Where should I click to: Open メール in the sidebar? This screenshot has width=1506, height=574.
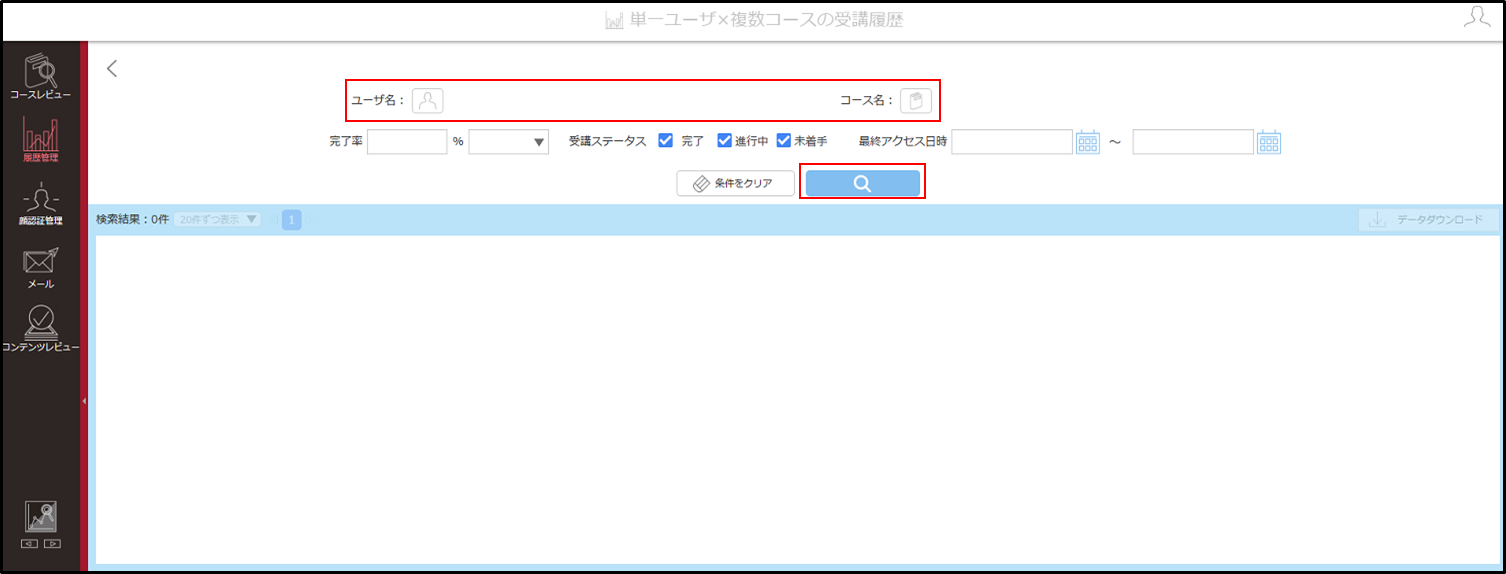point(40,268)
